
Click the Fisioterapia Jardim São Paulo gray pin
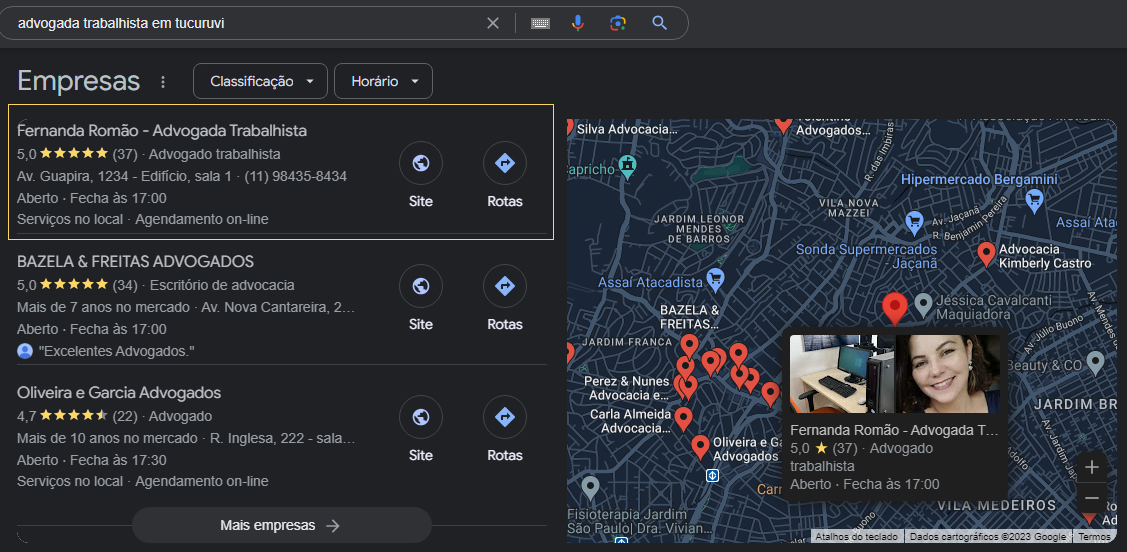click(590, 488)
